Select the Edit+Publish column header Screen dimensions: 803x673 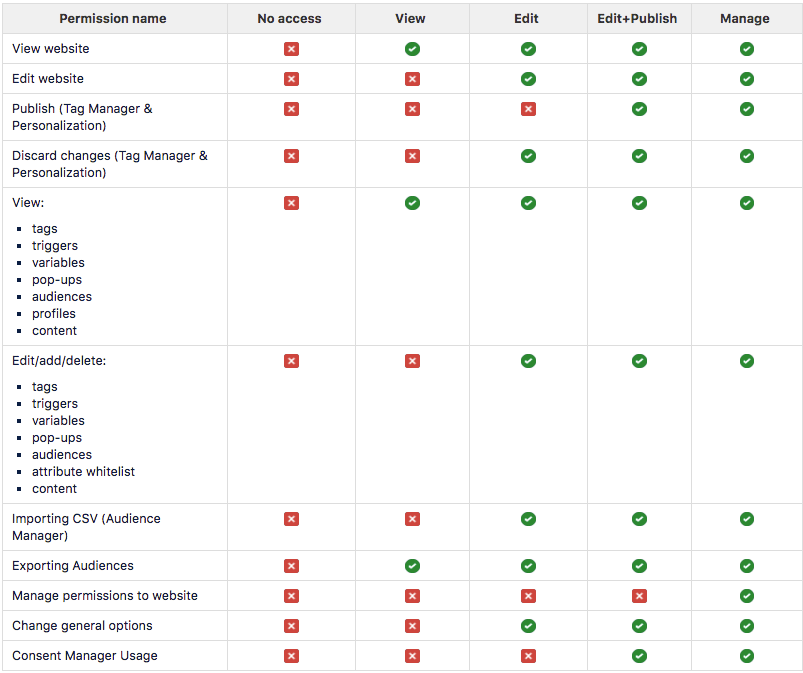point(639,18)
